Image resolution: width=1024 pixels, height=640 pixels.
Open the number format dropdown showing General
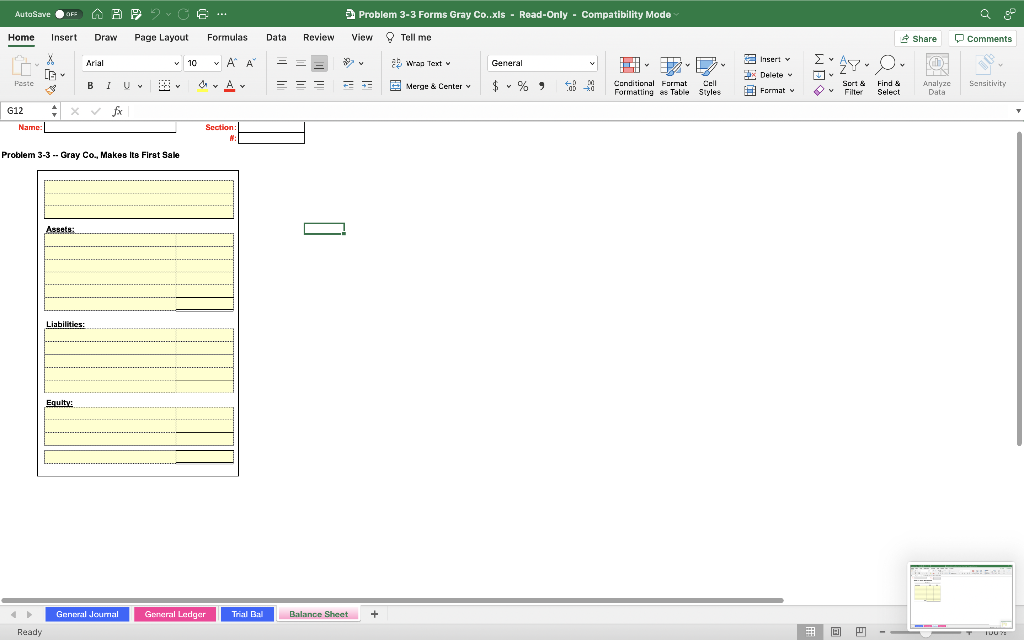pos(542,62)
